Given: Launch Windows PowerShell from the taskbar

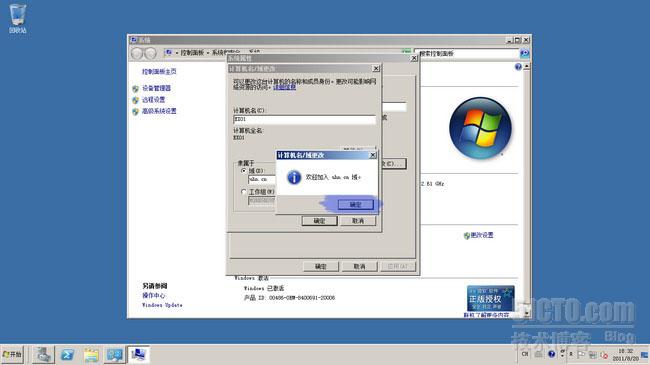Looking at the screenshot, I should (67, 355).
